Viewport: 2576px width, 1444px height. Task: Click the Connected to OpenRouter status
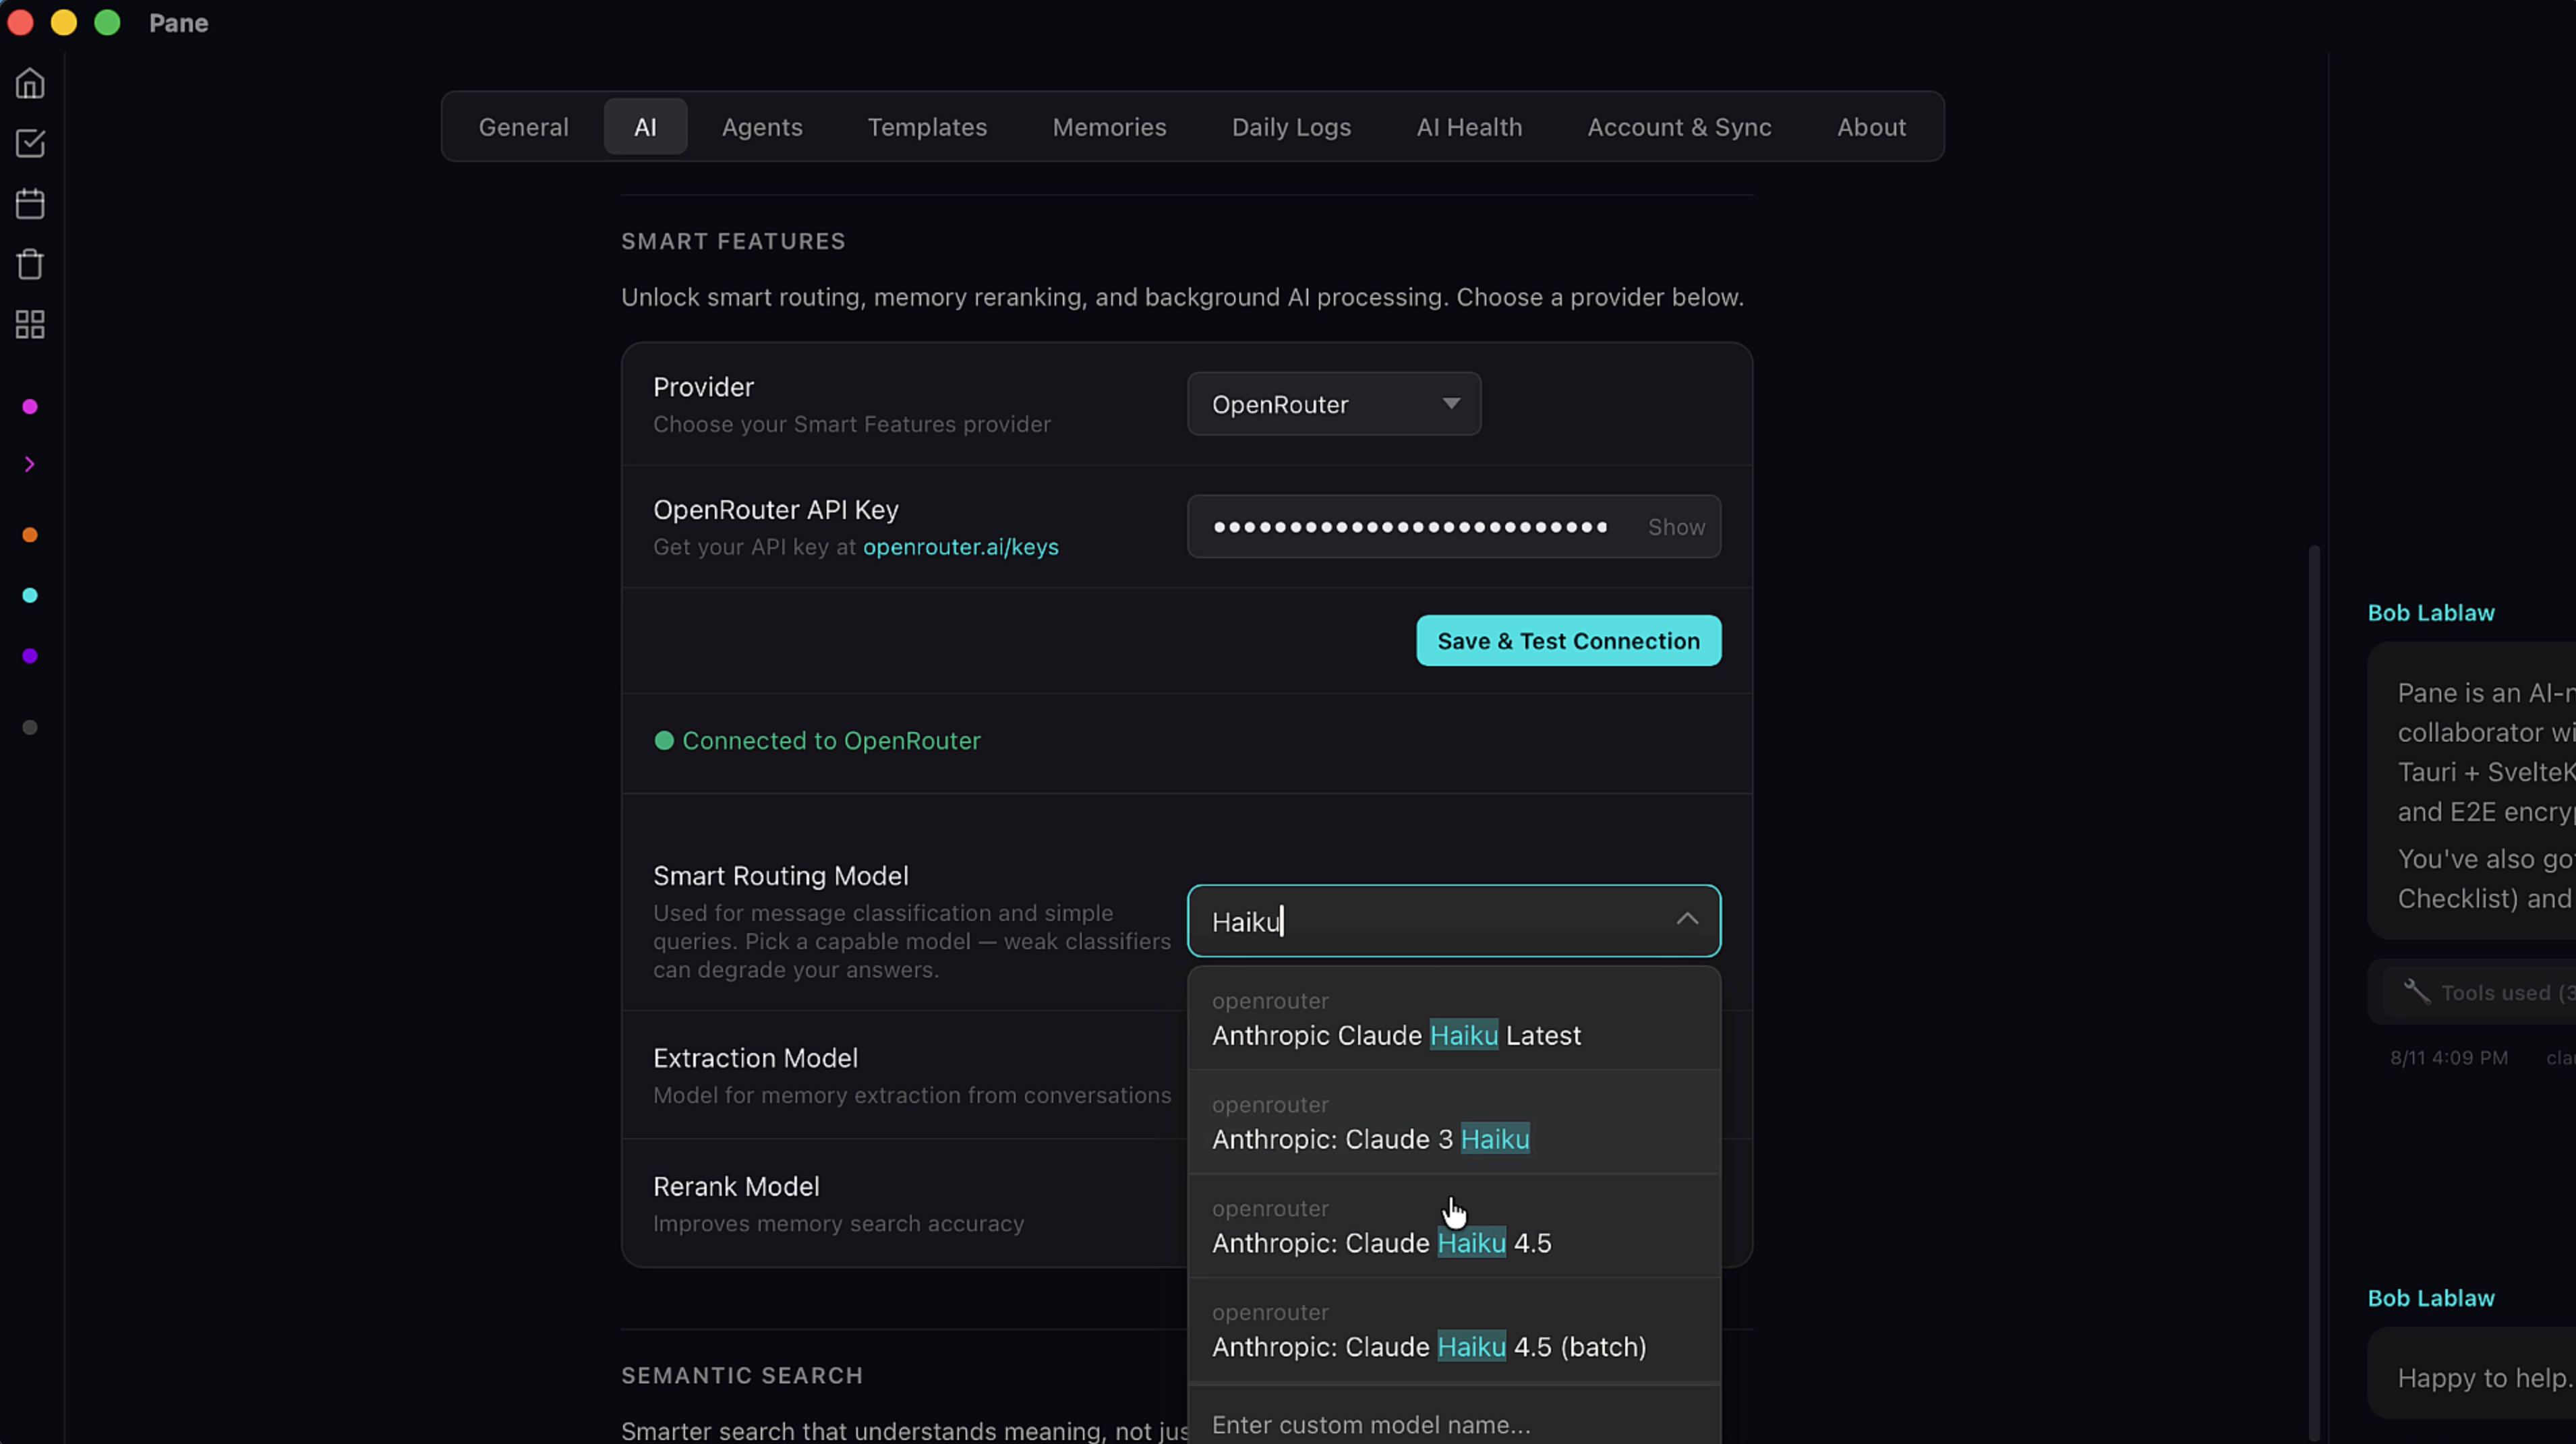(x=817, y=741)
